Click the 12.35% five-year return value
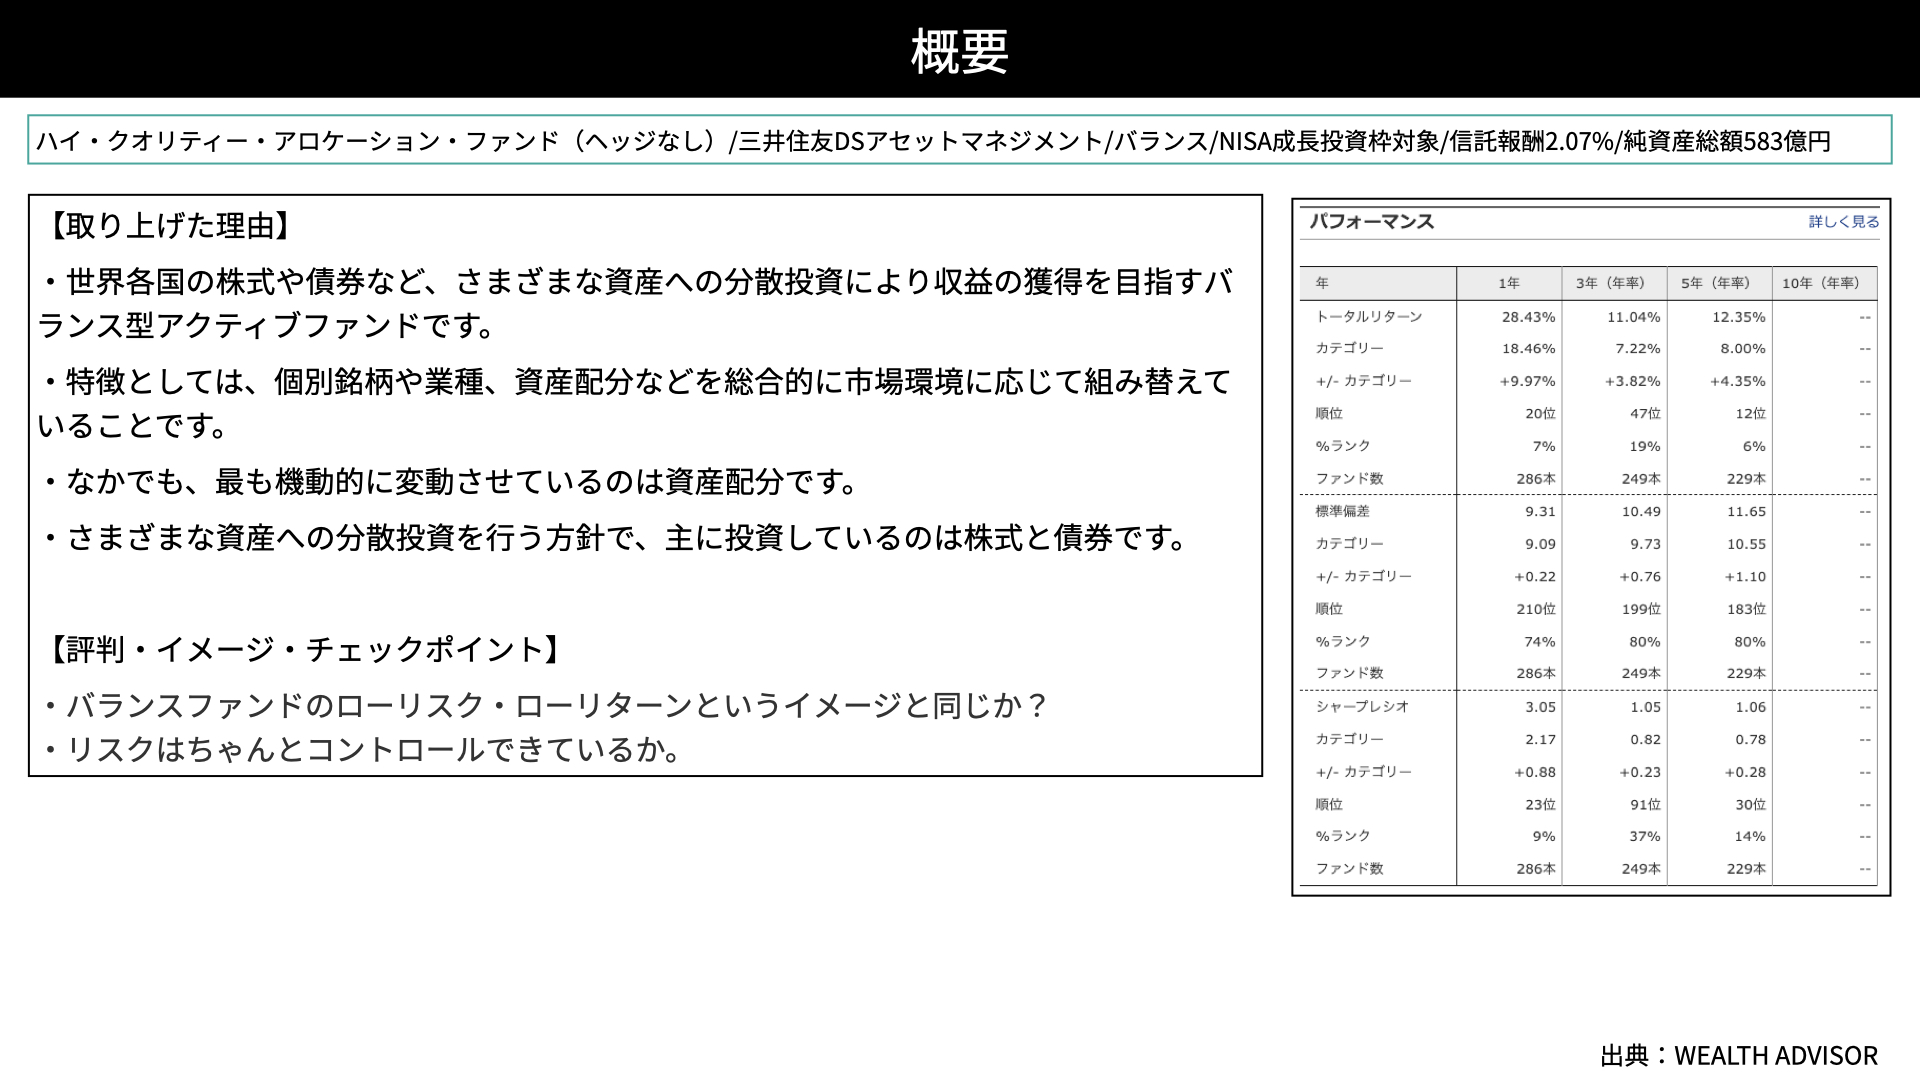 (x=1738, y=317)
